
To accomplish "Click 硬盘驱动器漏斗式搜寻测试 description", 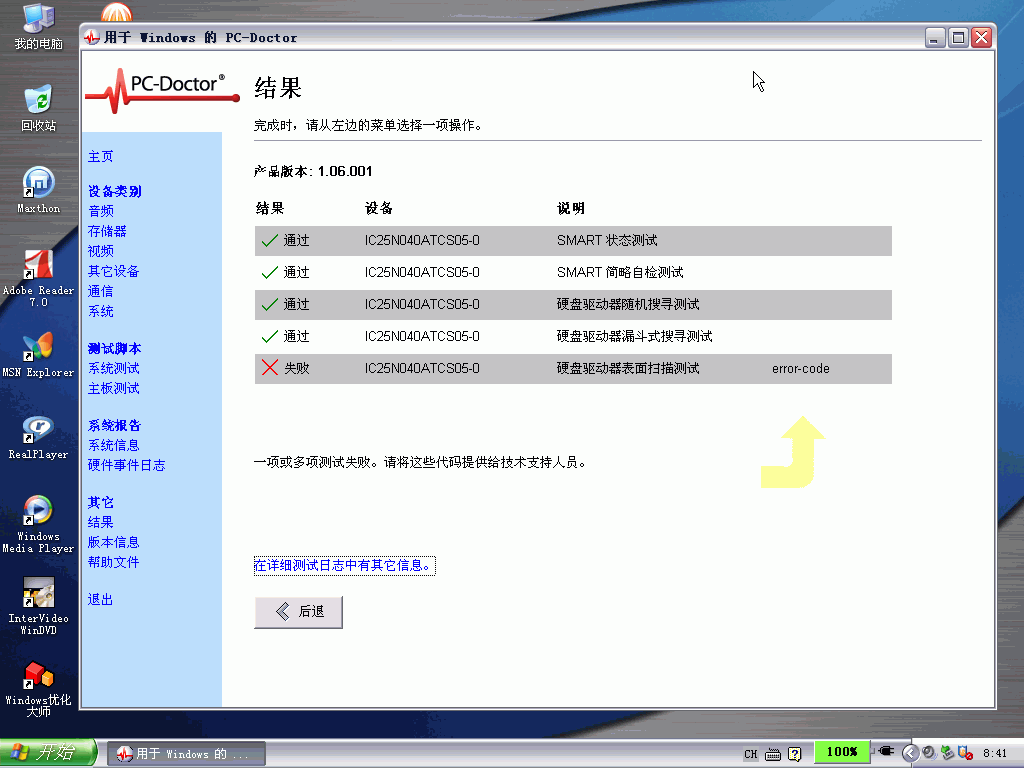I will [634, 336].
